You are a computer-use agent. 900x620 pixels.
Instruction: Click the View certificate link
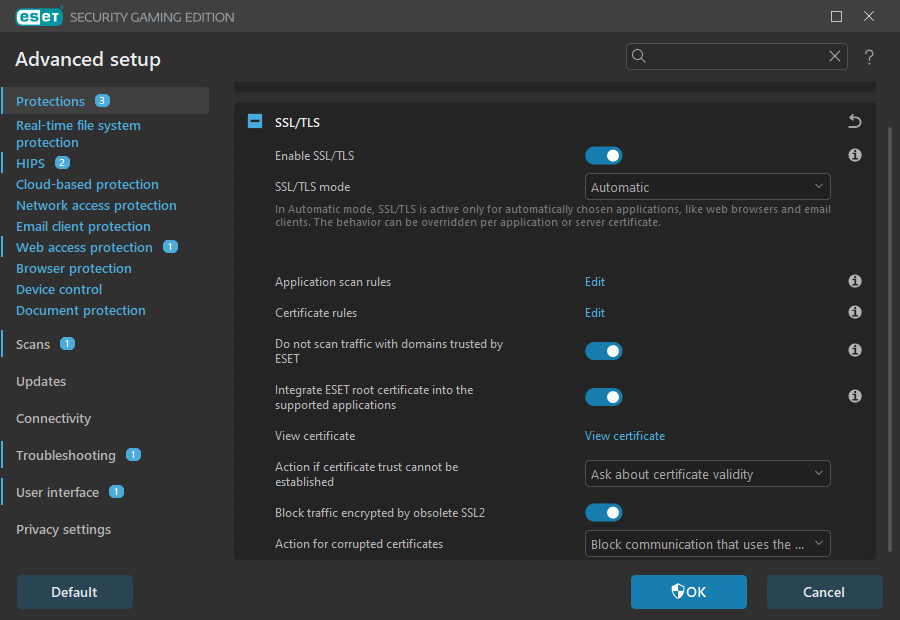coord(625,436)
